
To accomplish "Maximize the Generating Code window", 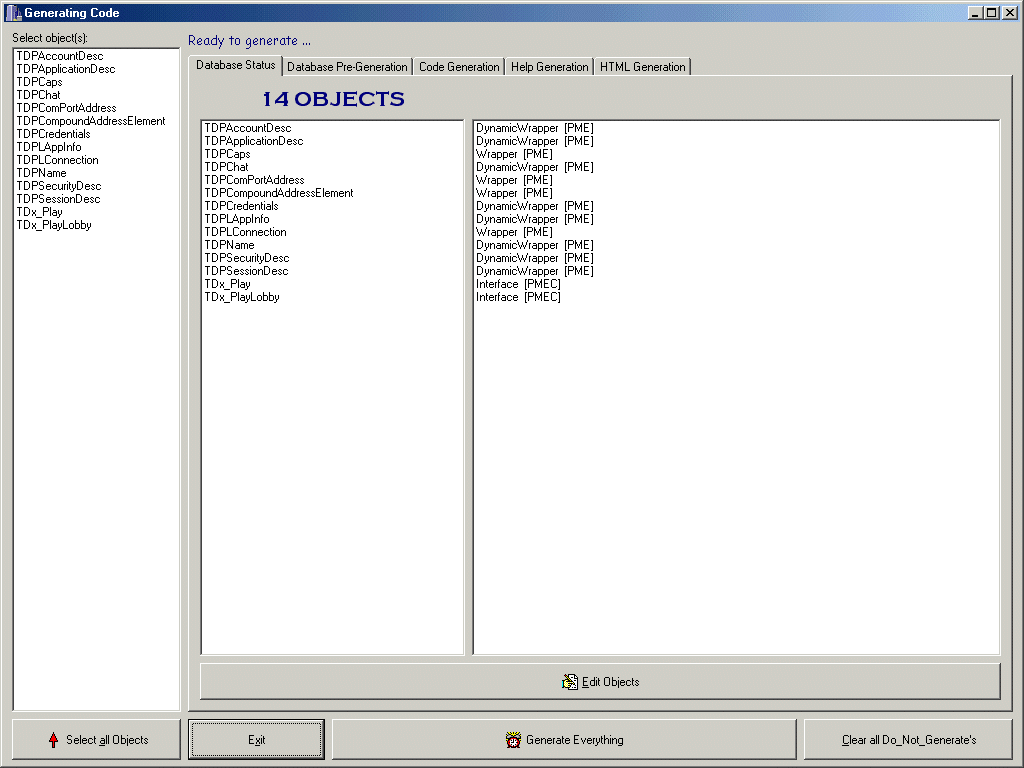I will point(991,13).
